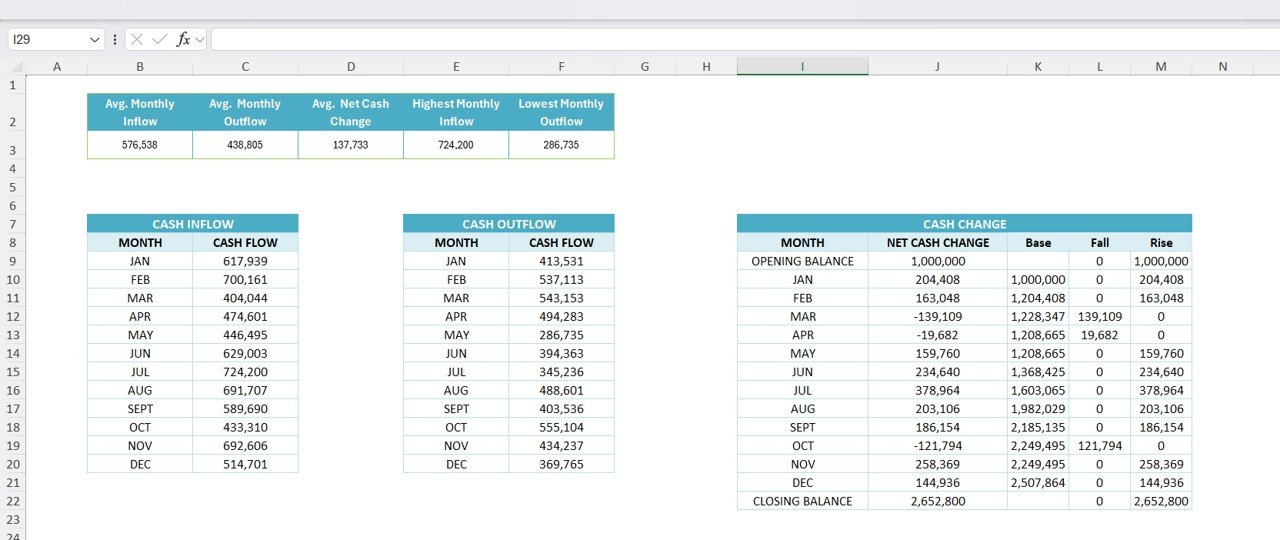Select net cash change value -19,682
Screen dimensions: 1280x540
point(937,335)
